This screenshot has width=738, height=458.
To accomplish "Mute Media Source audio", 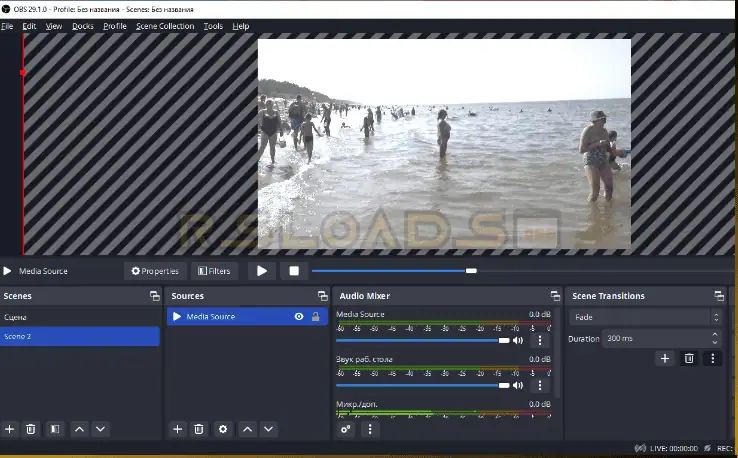I will point(518,340).
